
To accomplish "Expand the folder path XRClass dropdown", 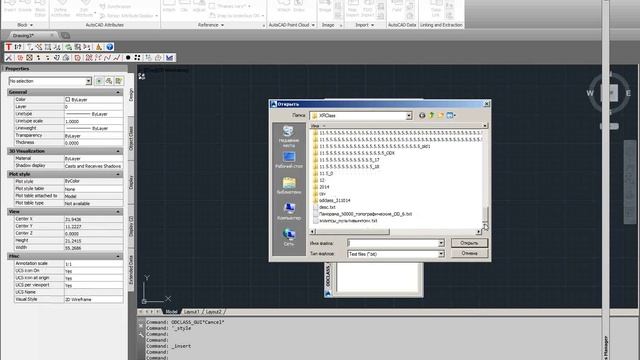I will click(x=409, y=116).
